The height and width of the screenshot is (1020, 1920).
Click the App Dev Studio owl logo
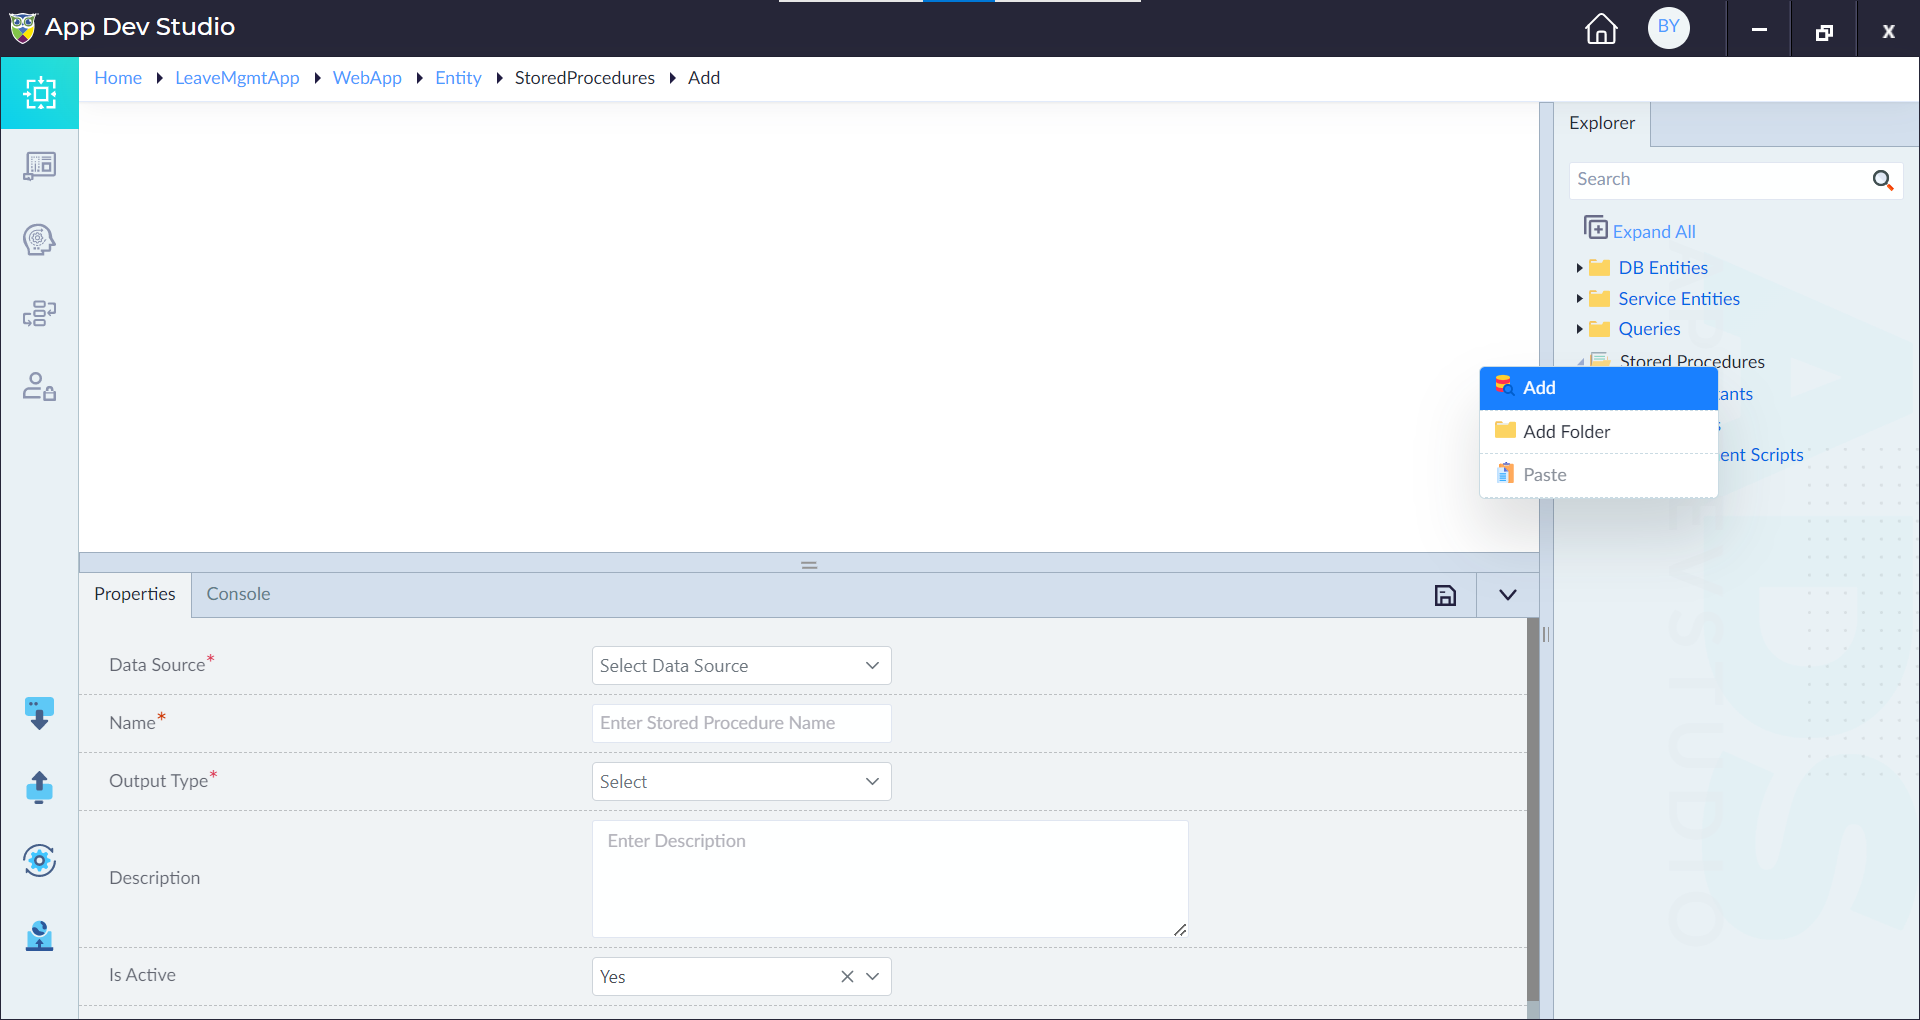click(x=23, y=27)
